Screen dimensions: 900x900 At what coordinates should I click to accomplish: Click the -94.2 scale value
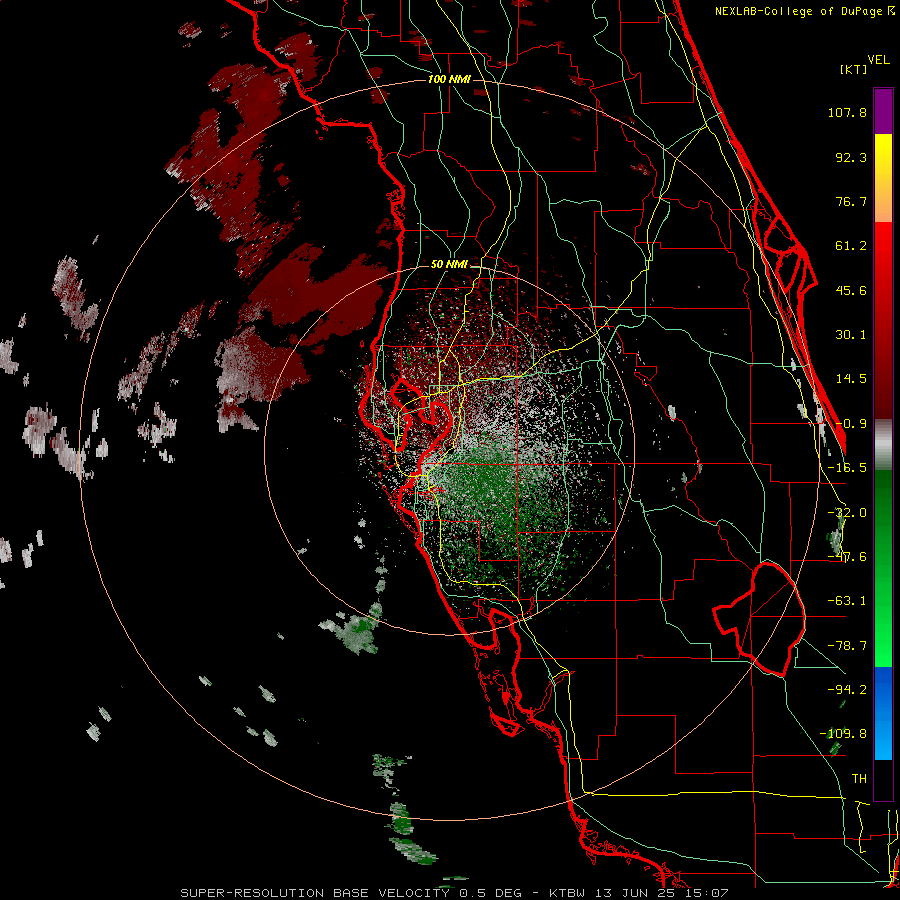coord(847,689)
